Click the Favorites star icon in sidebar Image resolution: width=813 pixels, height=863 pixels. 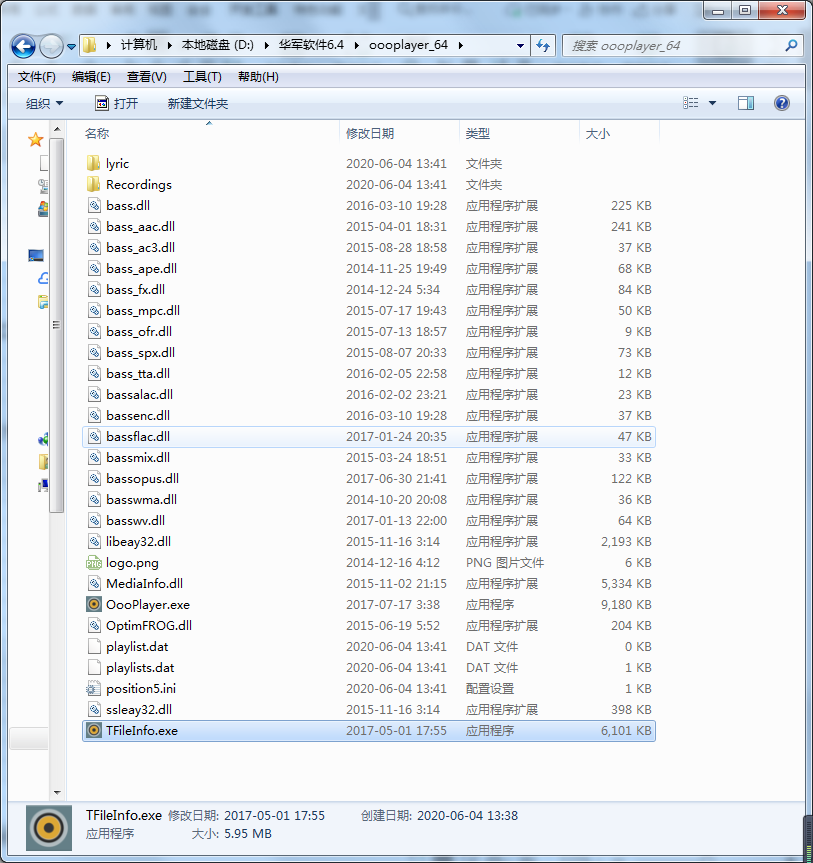pos(36,139)
